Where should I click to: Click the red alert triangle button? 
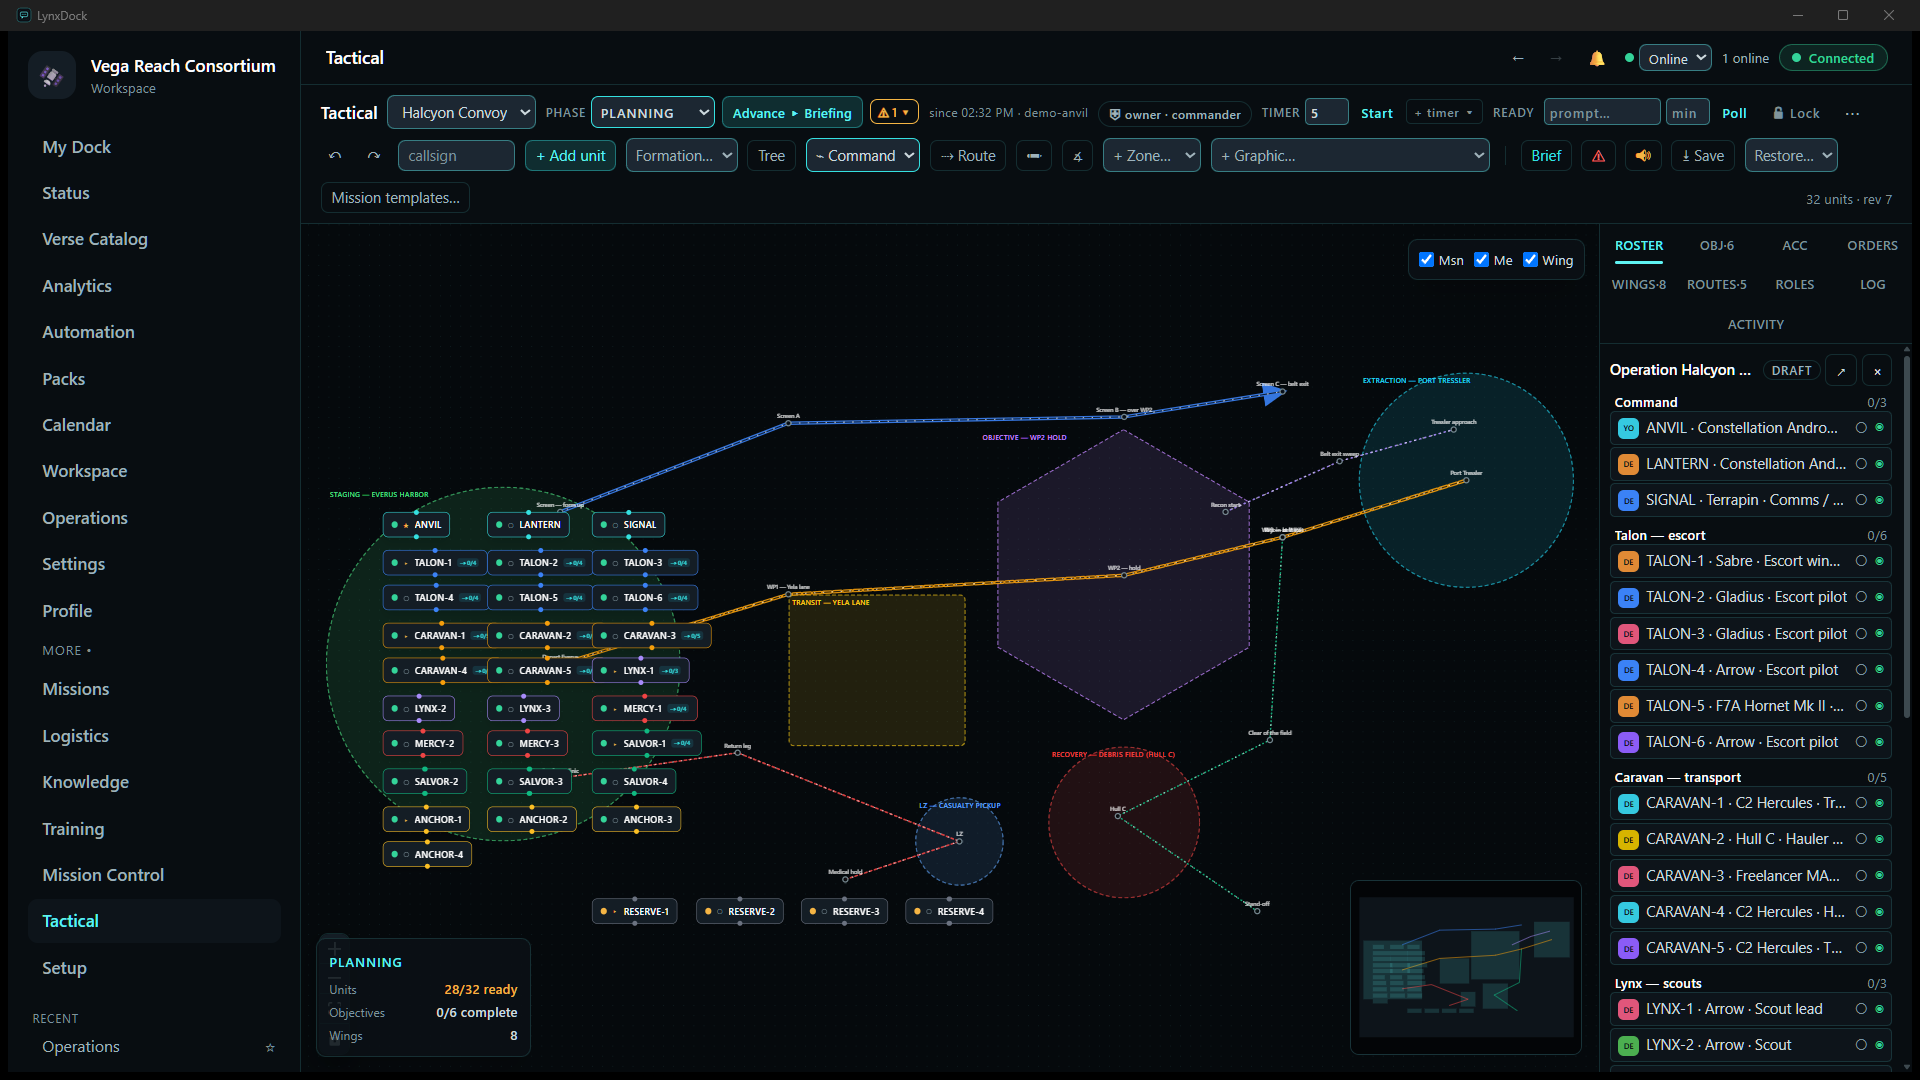click(1598, 156)
